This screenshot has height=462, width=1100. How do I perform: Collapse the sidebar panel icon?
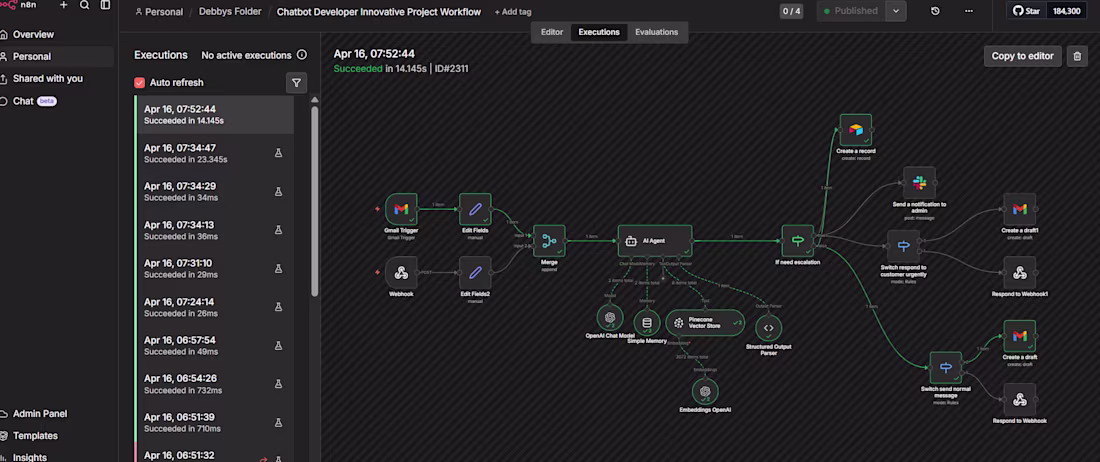[105, 5]
